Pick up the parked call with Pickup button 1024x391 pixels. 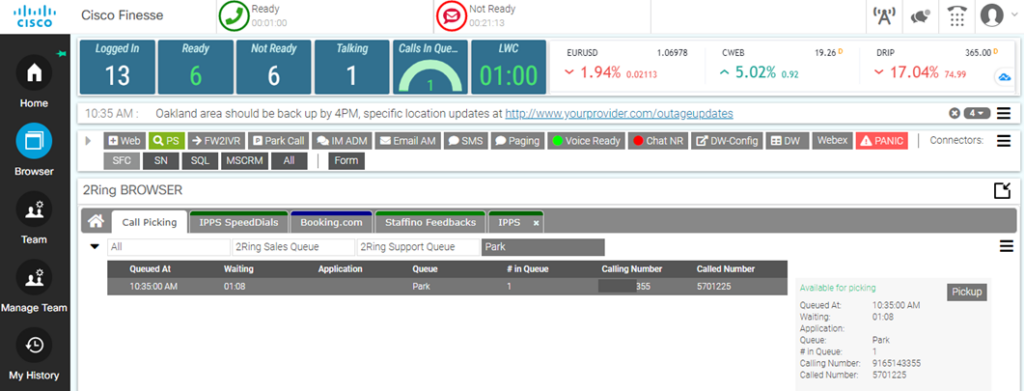click(x=967, y=292)
